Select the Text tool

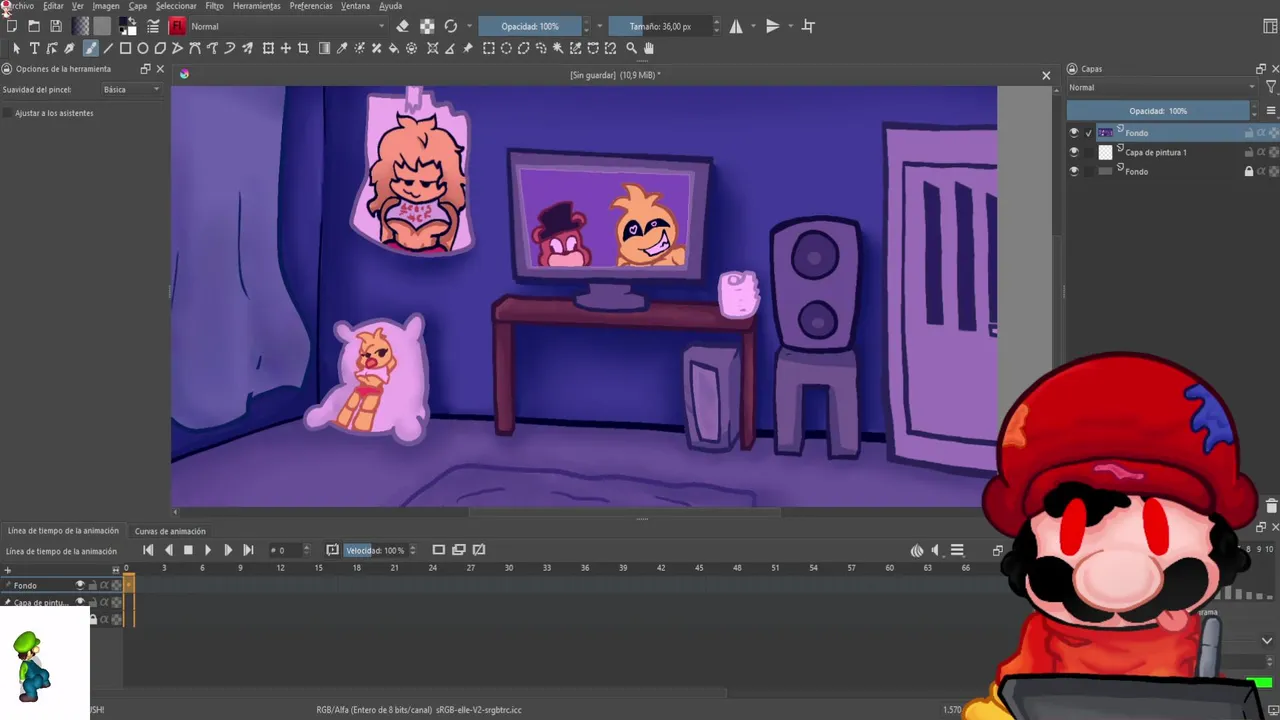pos(34,48)
